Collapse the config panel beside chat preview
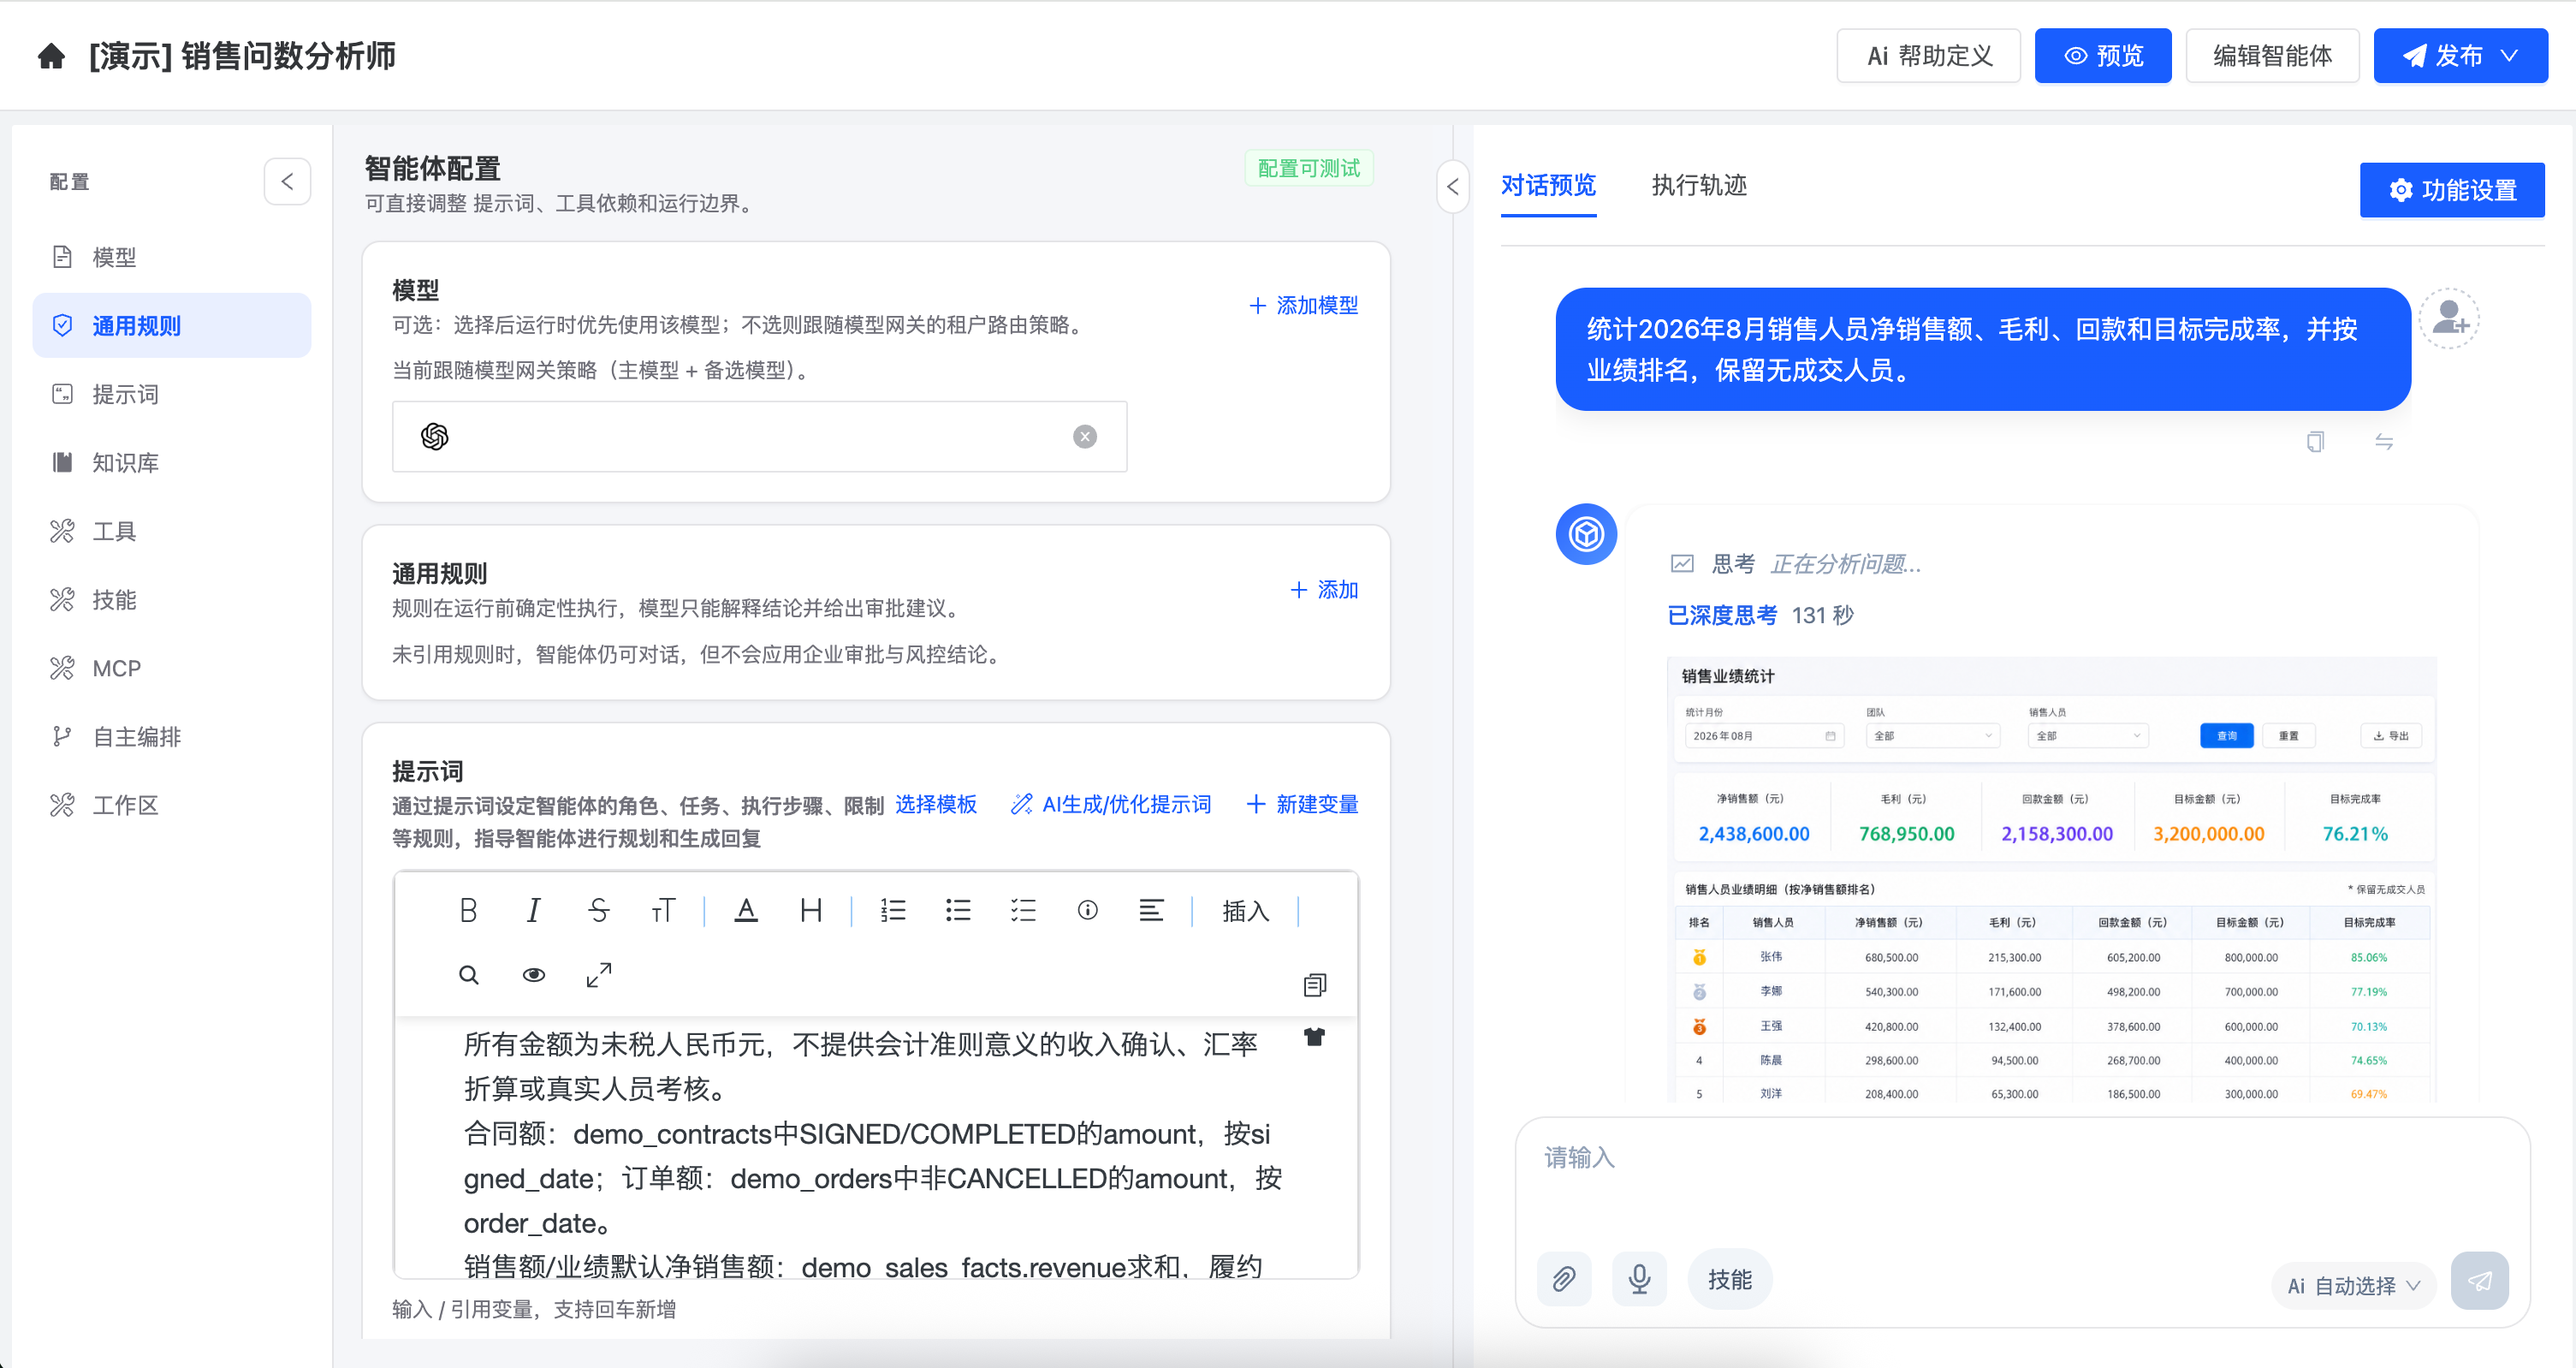The width and height of the screenshot is (2576, 1368). click(1452, 187)
